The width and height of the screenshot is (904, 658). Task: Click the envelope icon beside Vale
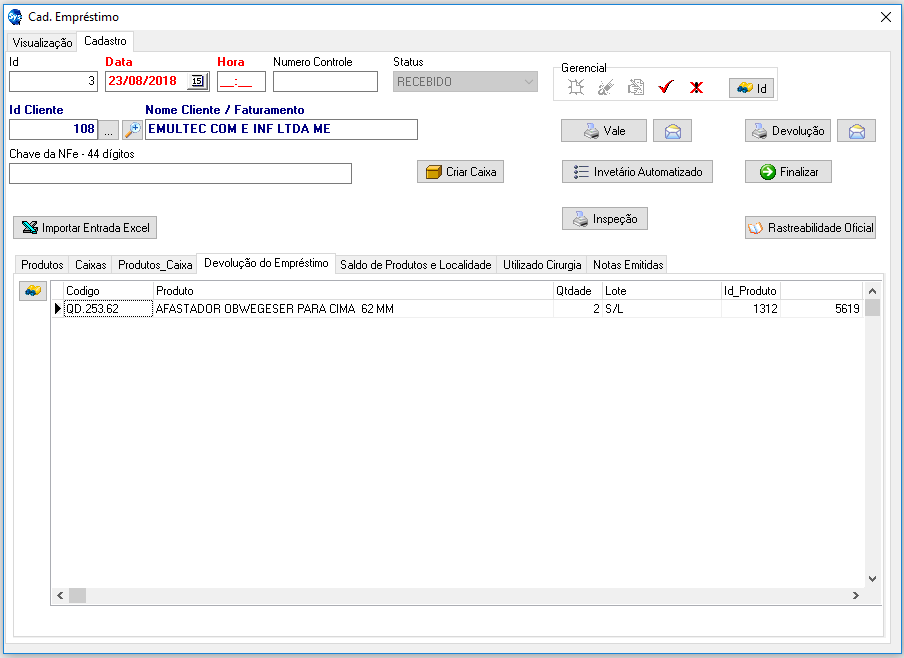point(671,131)
